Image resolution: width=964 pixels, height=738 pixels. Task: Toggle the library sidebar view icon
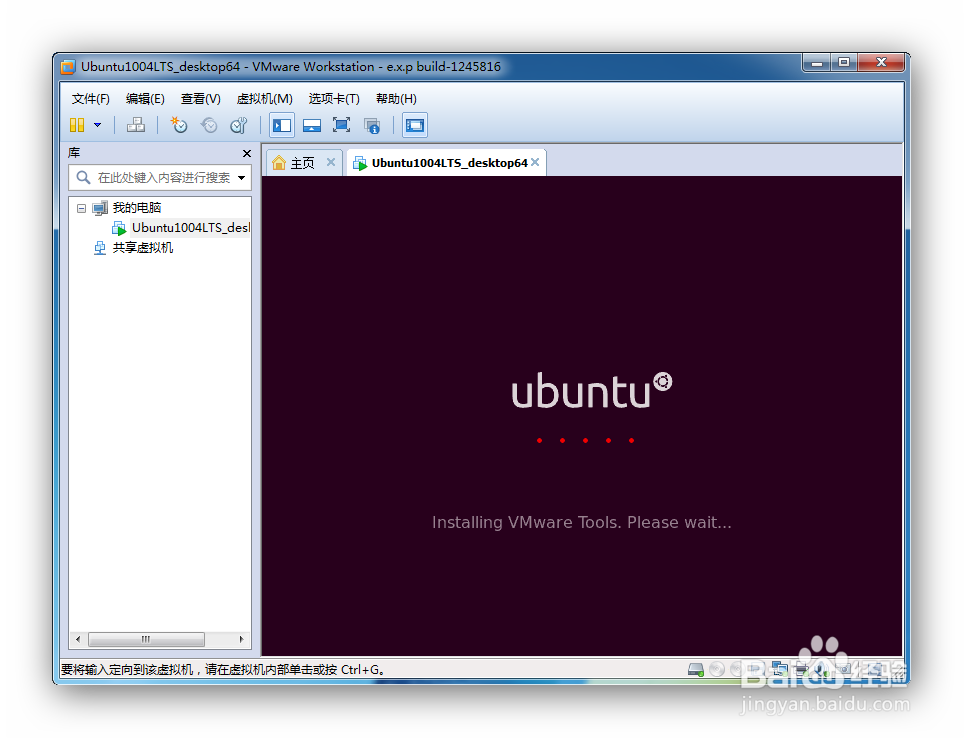(x=282, y=125)
